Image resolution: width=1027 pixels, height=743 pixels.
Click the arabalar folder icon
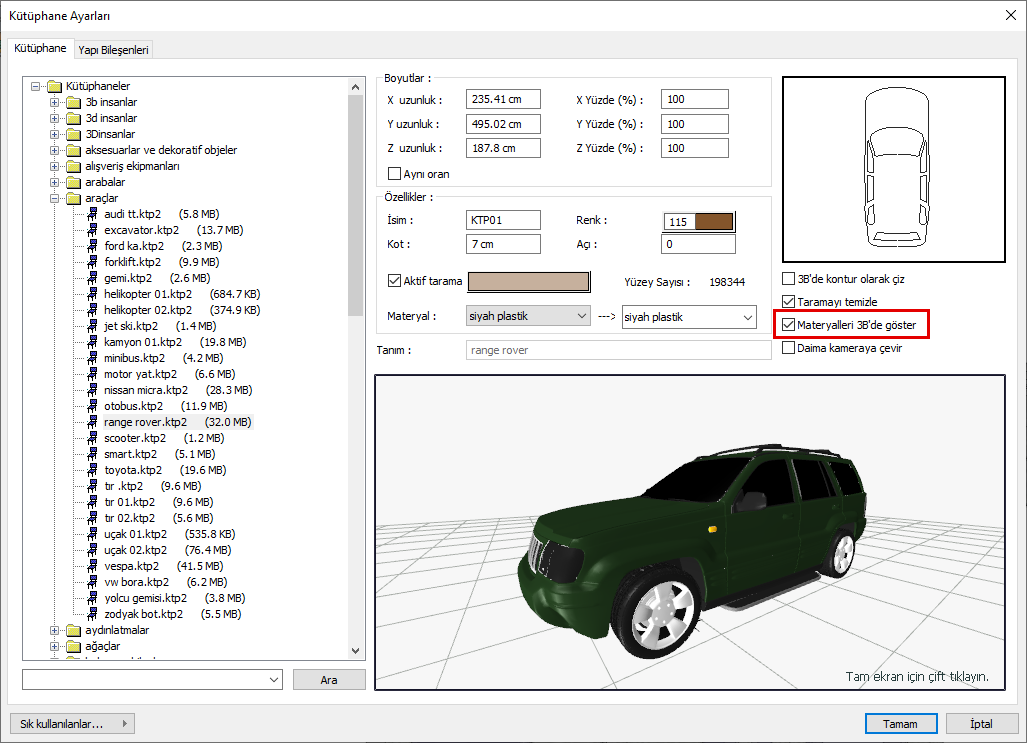coord(74,182)
